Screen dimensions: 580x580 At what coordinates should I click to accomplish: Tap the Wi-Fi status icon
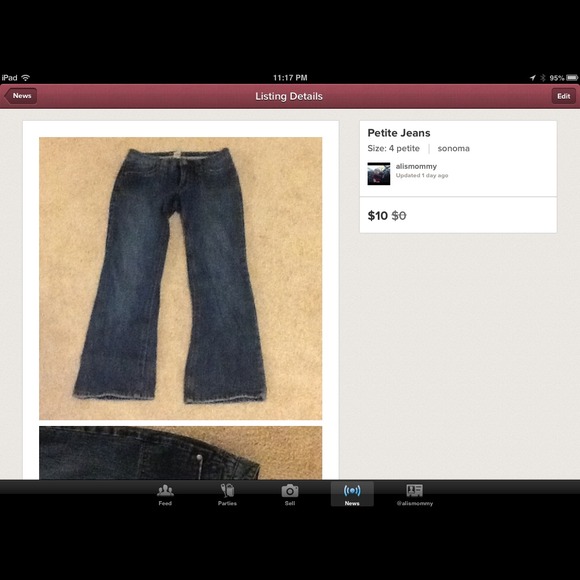coord(26,78)
